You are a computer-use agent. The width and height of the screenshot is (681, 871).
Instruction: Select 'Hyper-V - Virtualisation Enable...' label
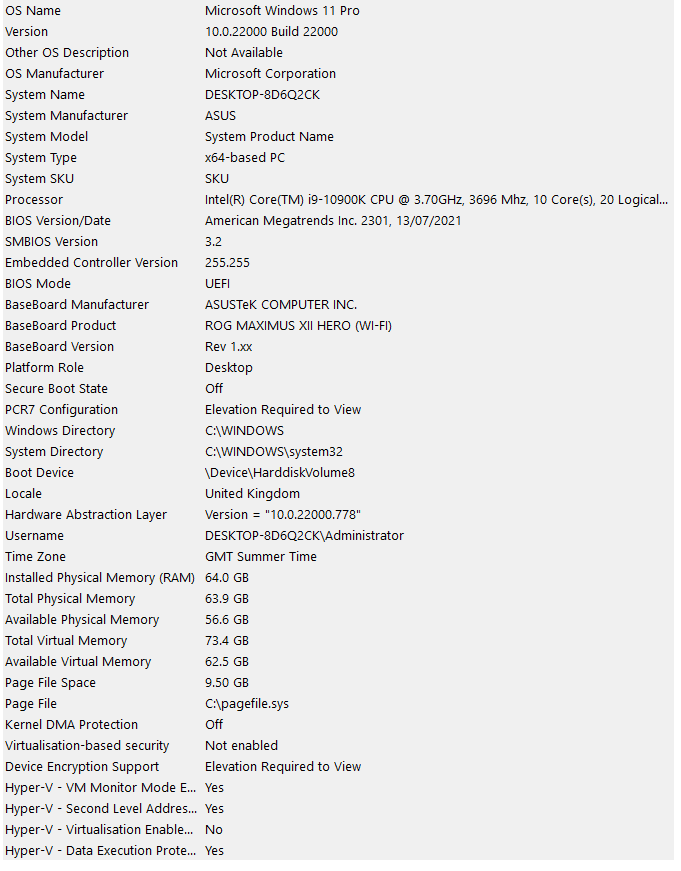(x=99, y=830)
